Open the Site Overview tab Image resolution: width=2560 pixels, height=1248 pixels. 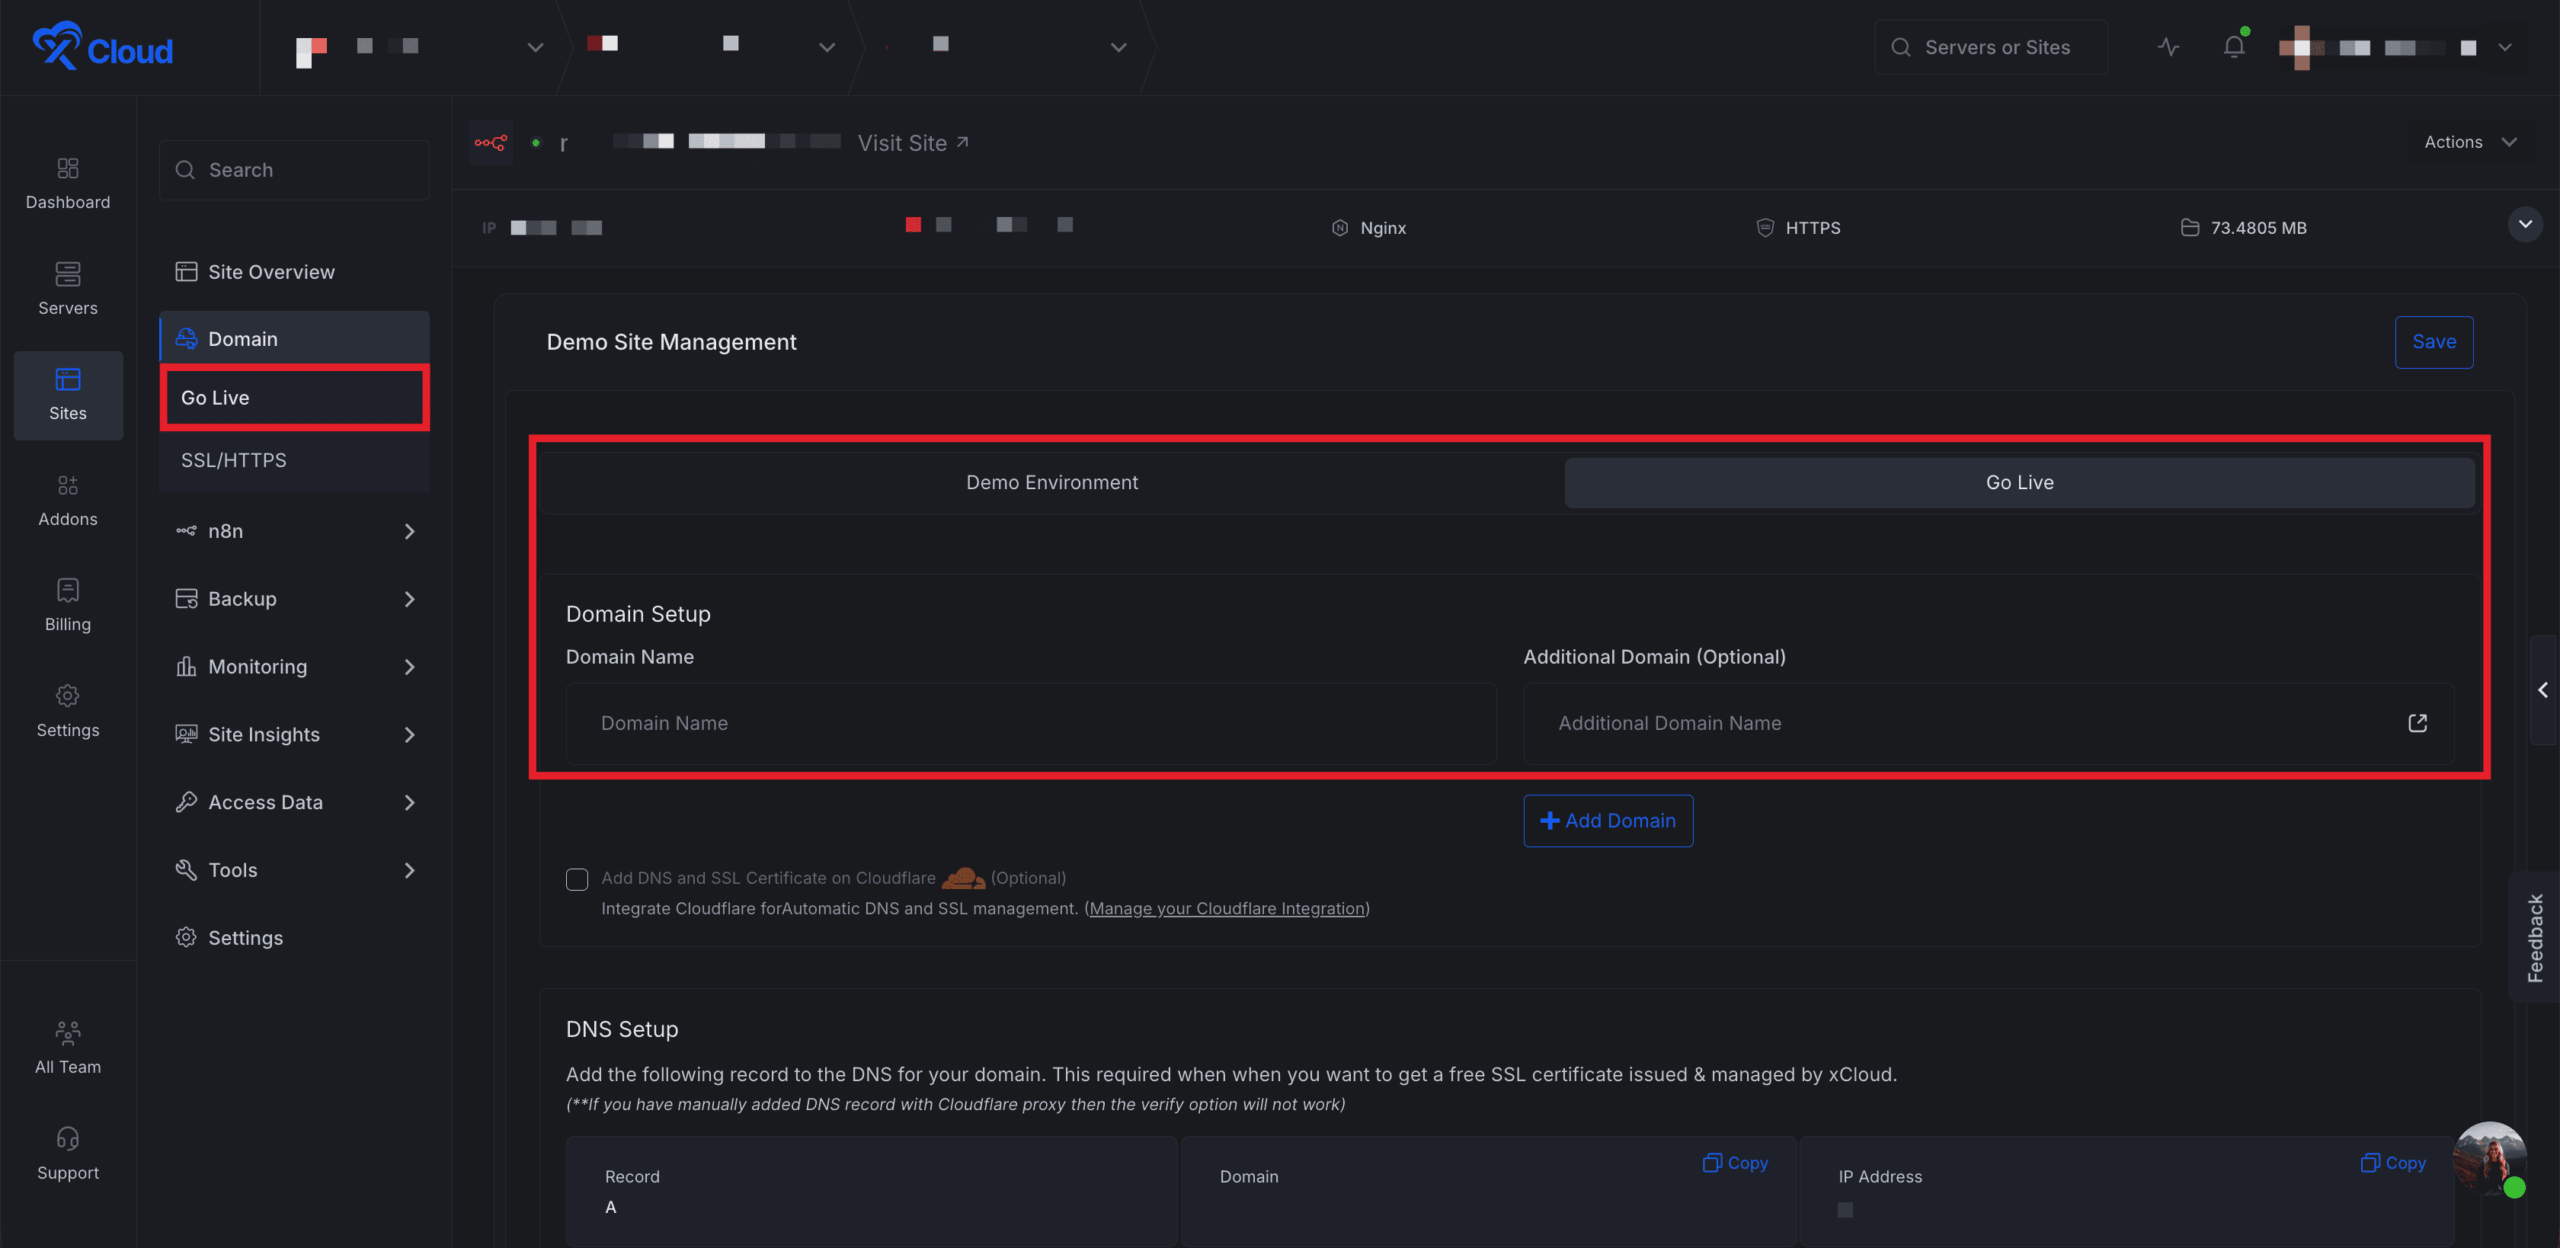point(271,271)
